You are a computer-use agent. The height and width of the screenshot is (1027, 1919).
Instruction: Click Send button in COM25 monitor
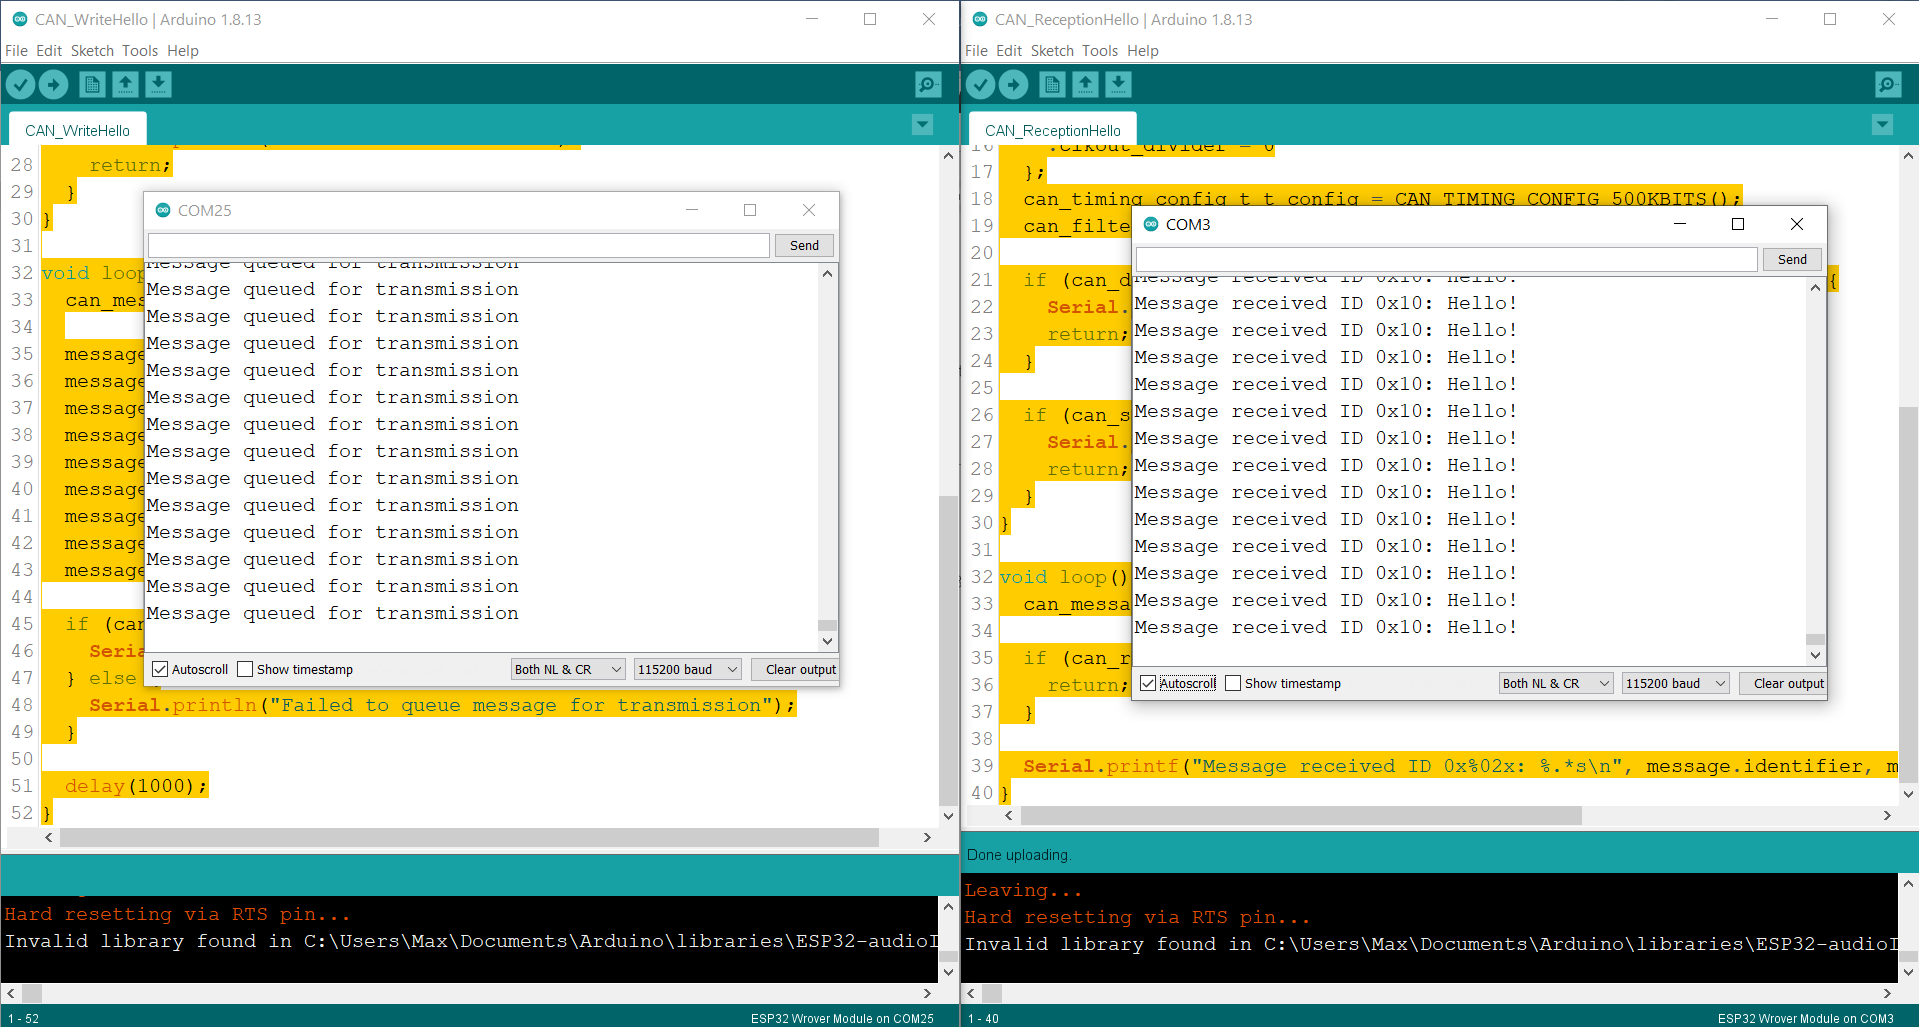pyautogui.click(x=804, y=245)
